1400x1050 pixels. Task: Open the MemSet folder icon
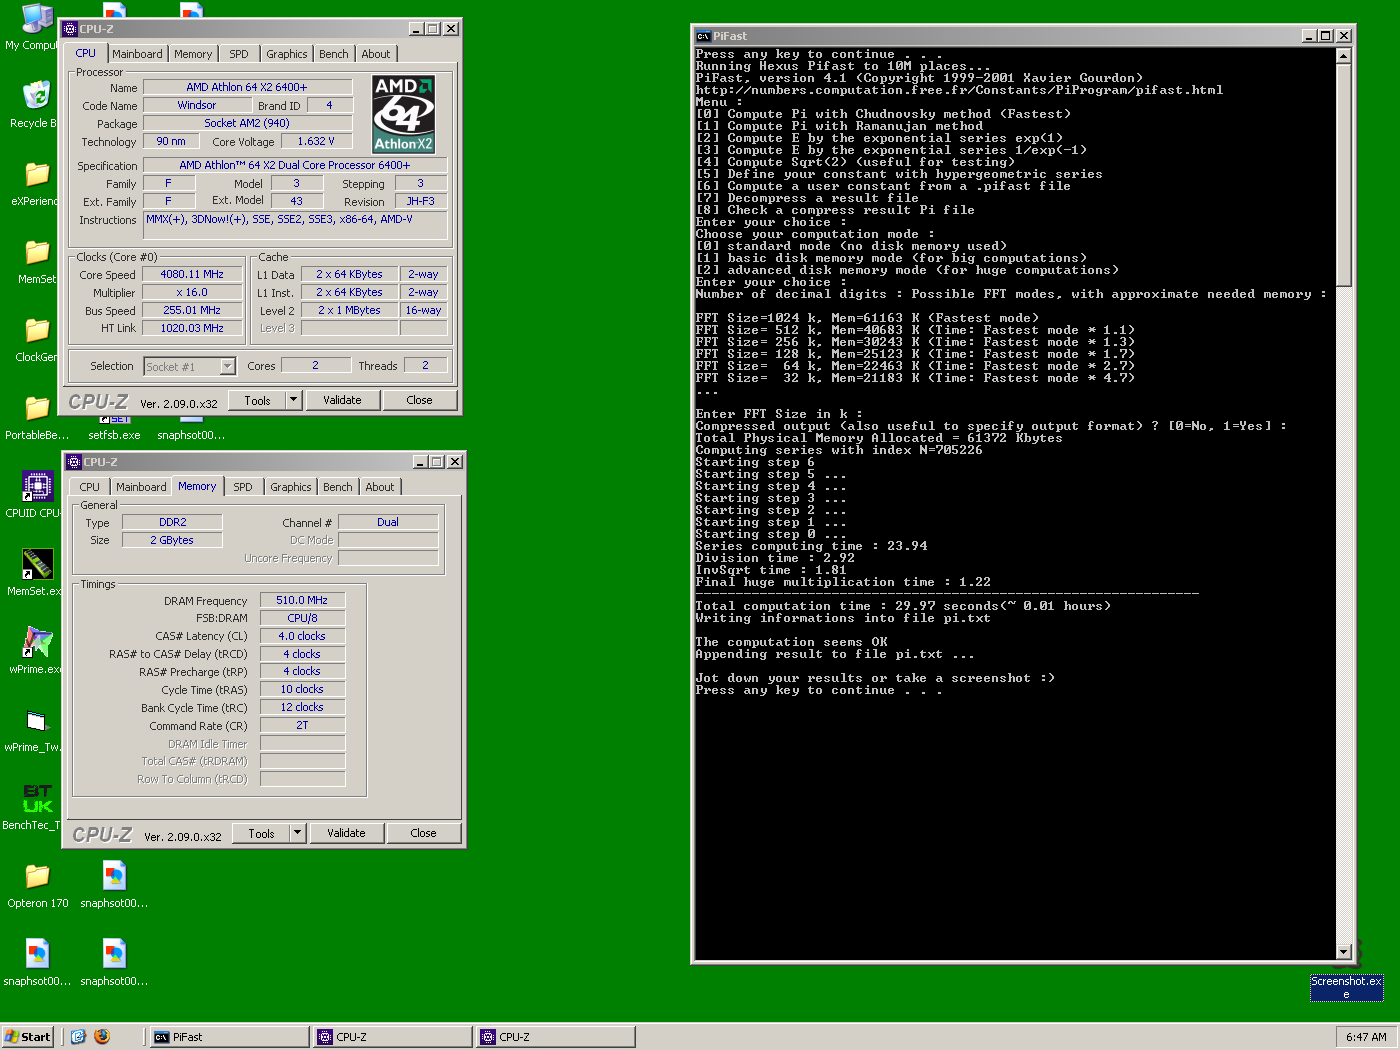point(36,253)
